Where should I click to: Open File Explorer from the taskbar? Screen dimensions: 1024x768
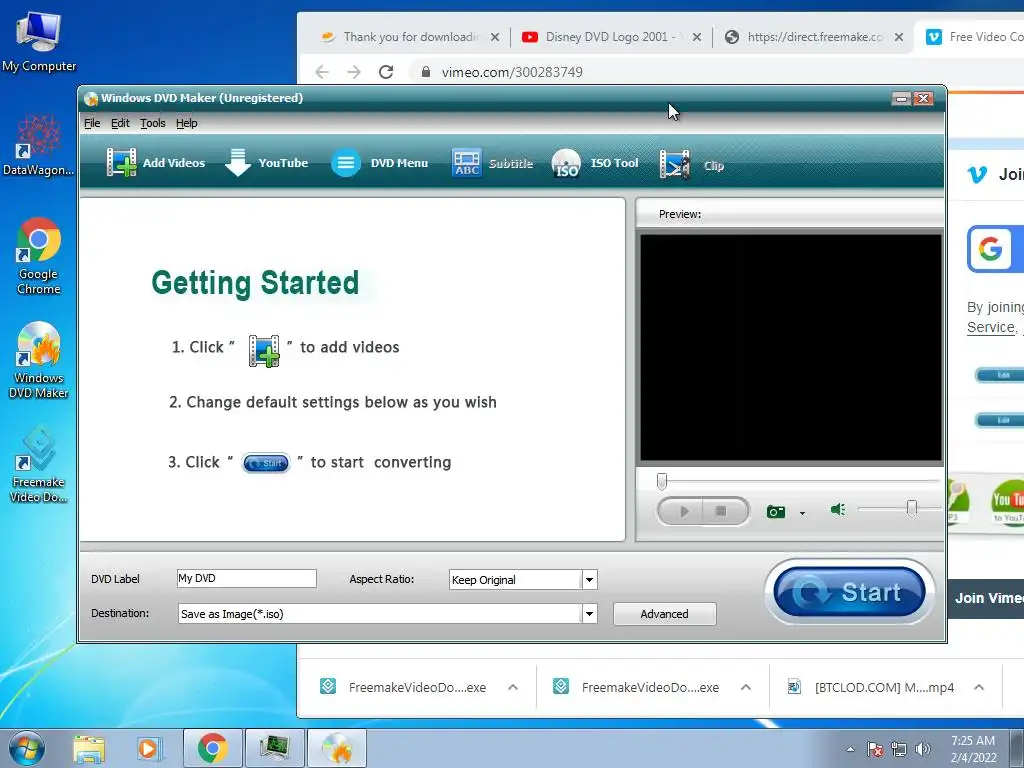89,749
